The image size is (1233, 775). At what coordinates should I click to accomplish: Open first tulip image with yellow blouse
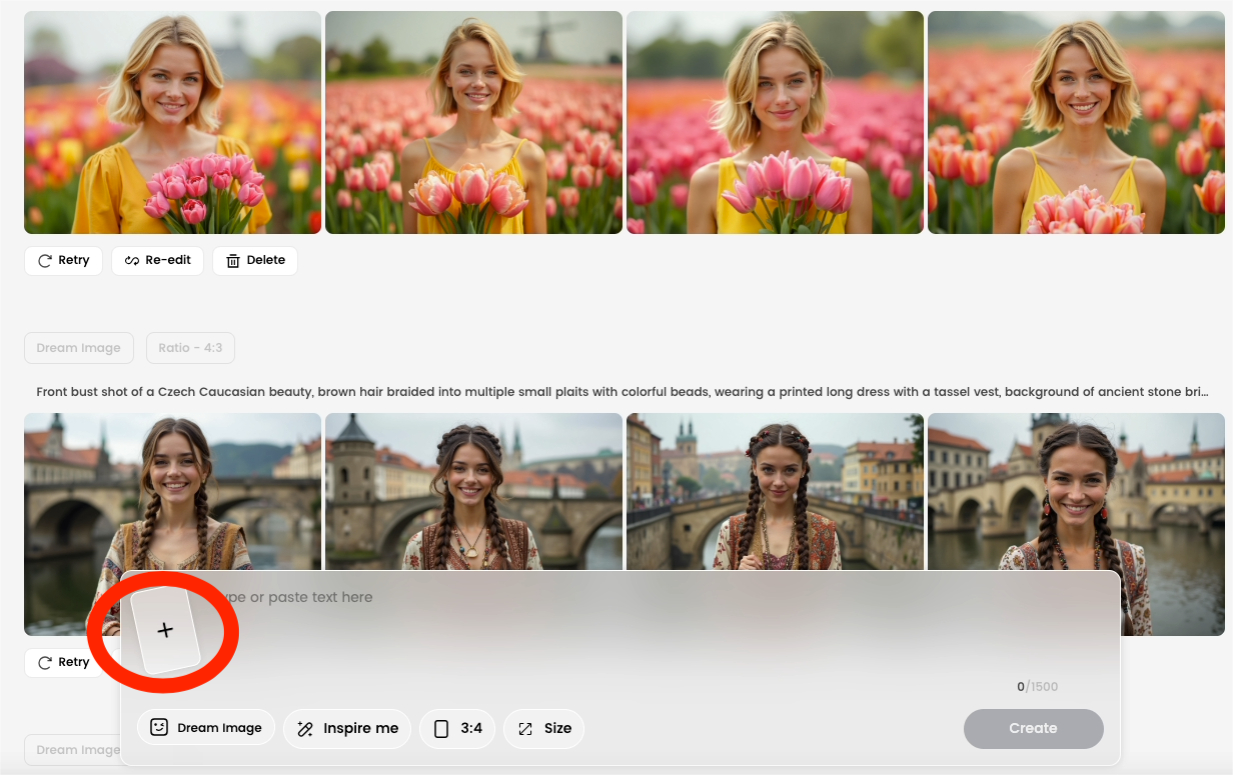(x=172, y=122)
